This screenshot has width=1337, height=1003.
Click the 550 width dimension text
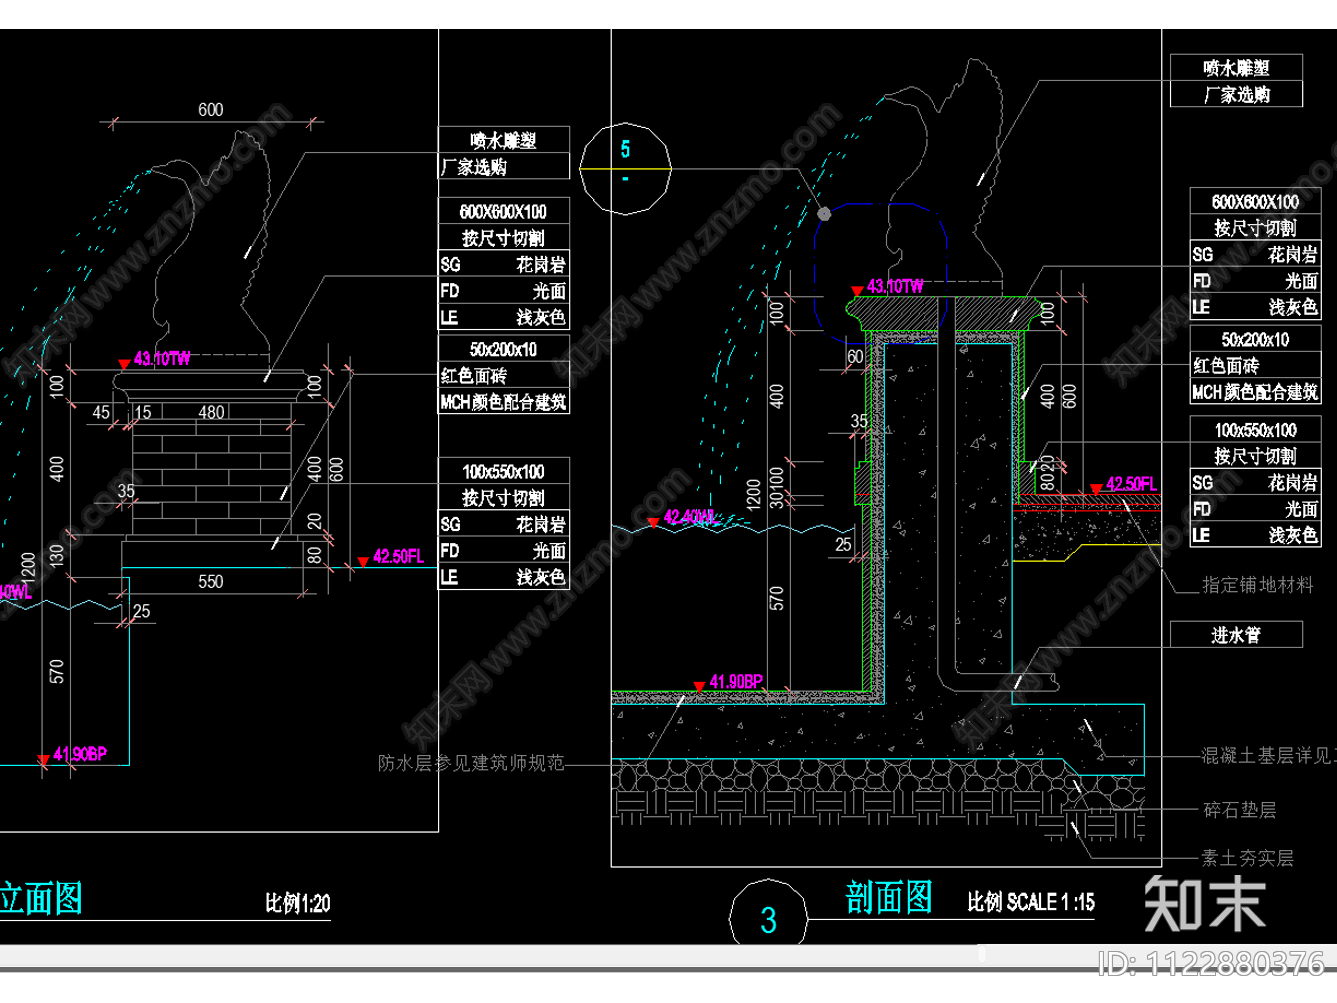tap(211, 581)
